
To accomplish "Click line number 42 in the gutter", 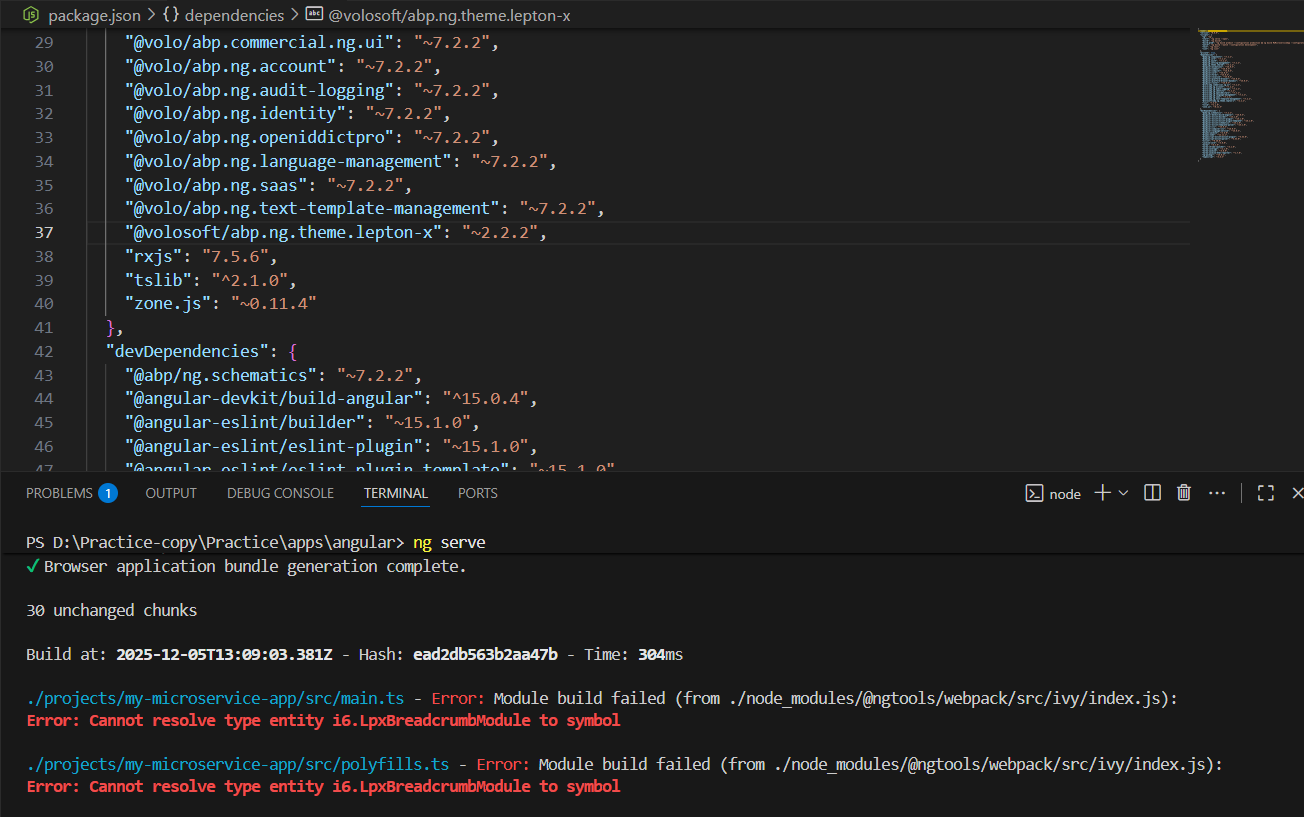I will pos(44,351).
